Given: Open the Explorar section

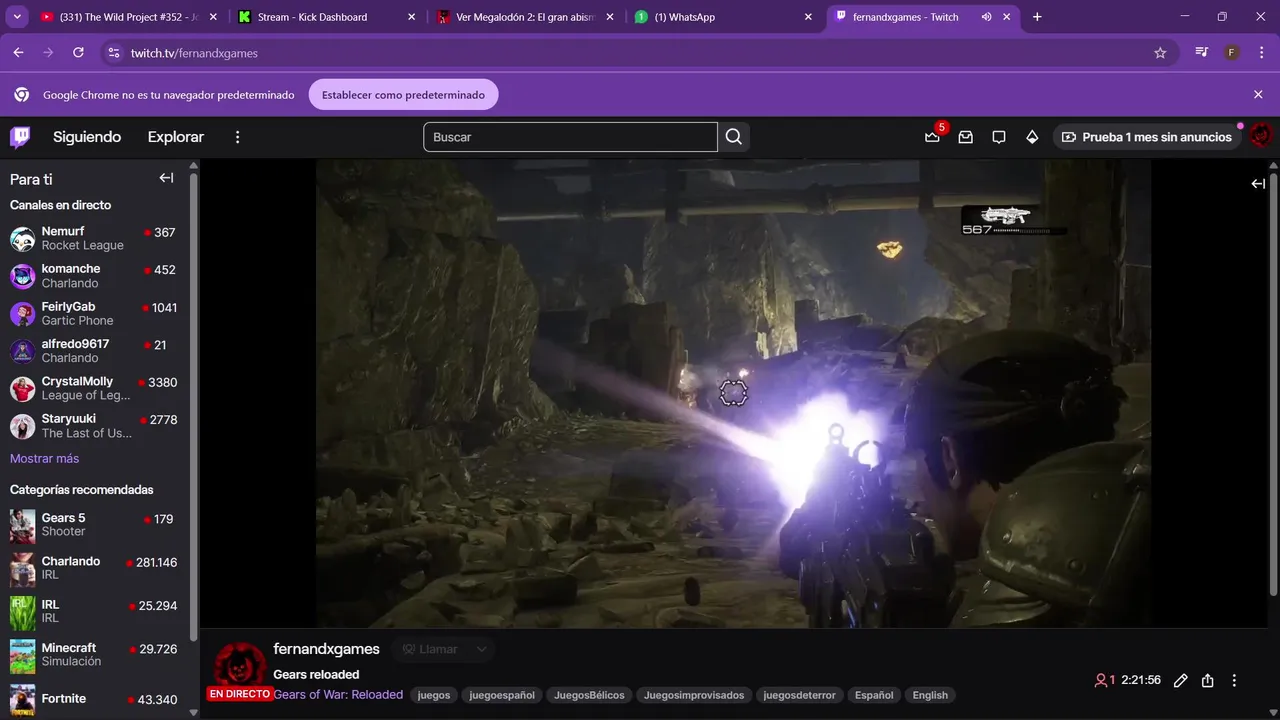Looking at the screenshot, I should (x=176, y=137).
